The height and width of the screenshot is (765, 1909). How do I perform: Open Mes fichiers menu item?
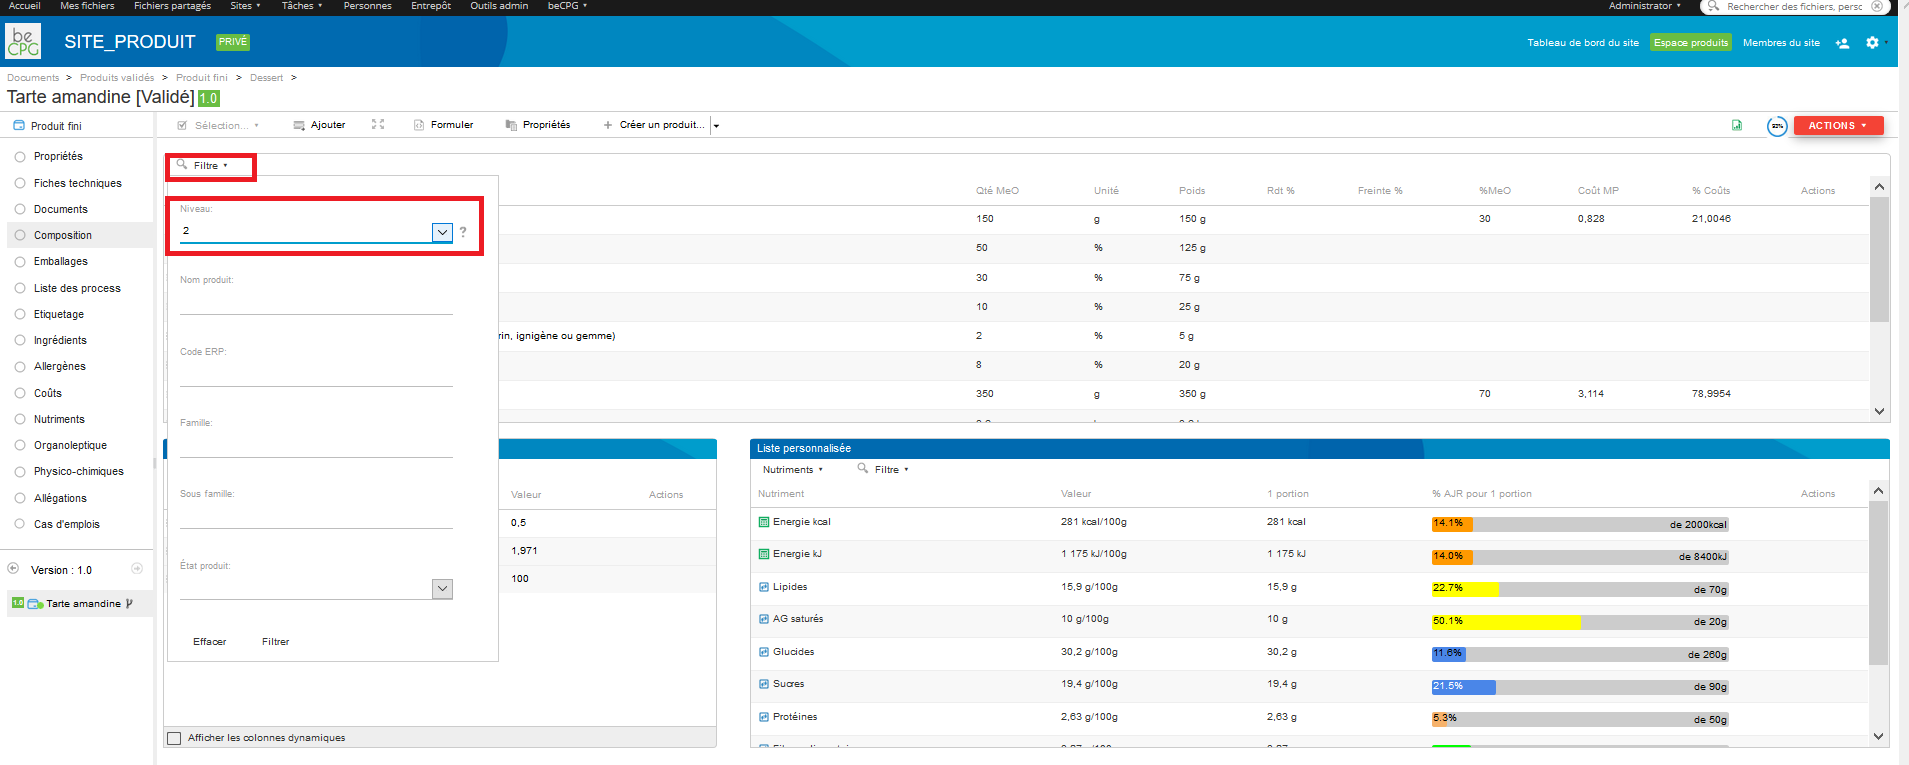pos(87,6)
